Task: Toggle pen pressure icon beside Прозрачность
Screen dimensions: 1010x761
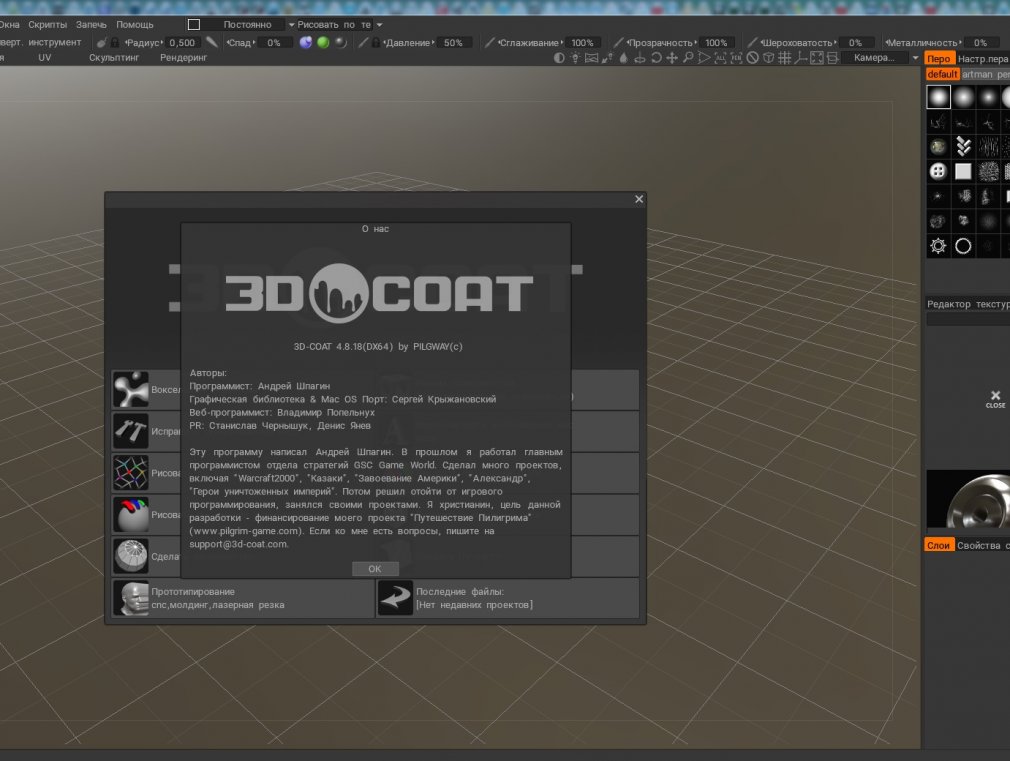Action: pos(618,43)
